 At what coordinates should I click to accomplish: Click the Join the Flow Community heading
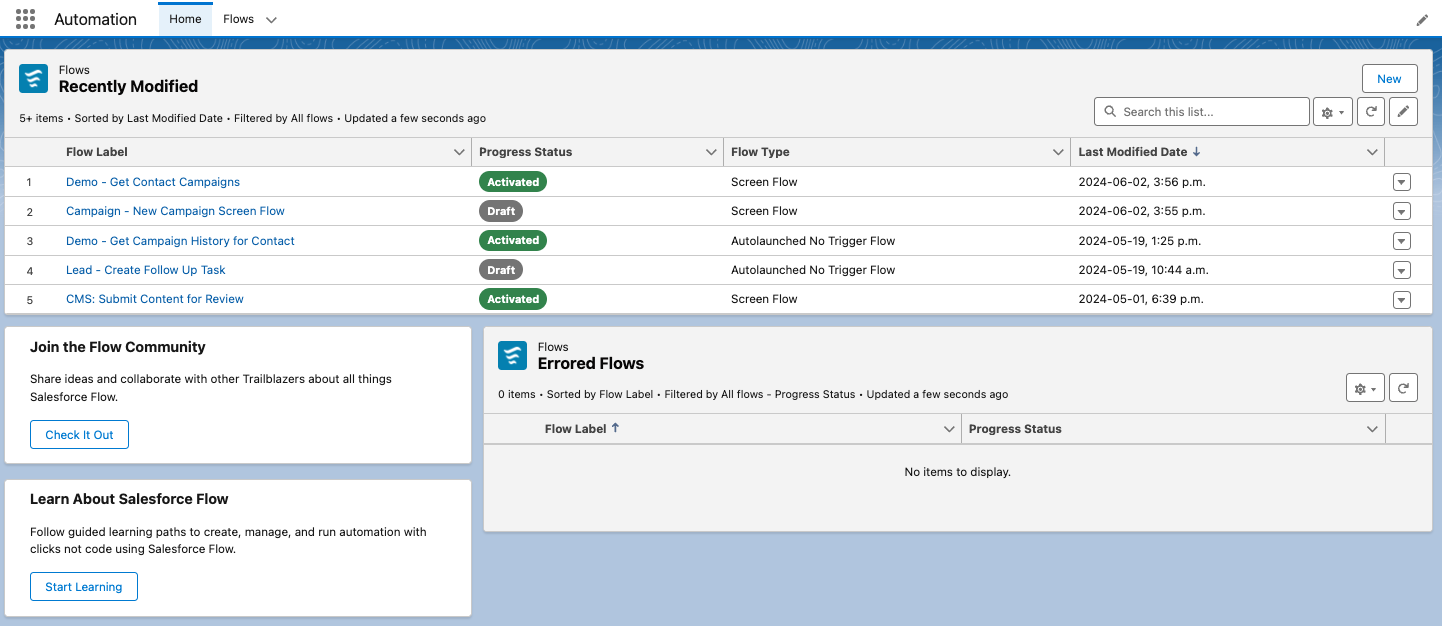[118, 347]
